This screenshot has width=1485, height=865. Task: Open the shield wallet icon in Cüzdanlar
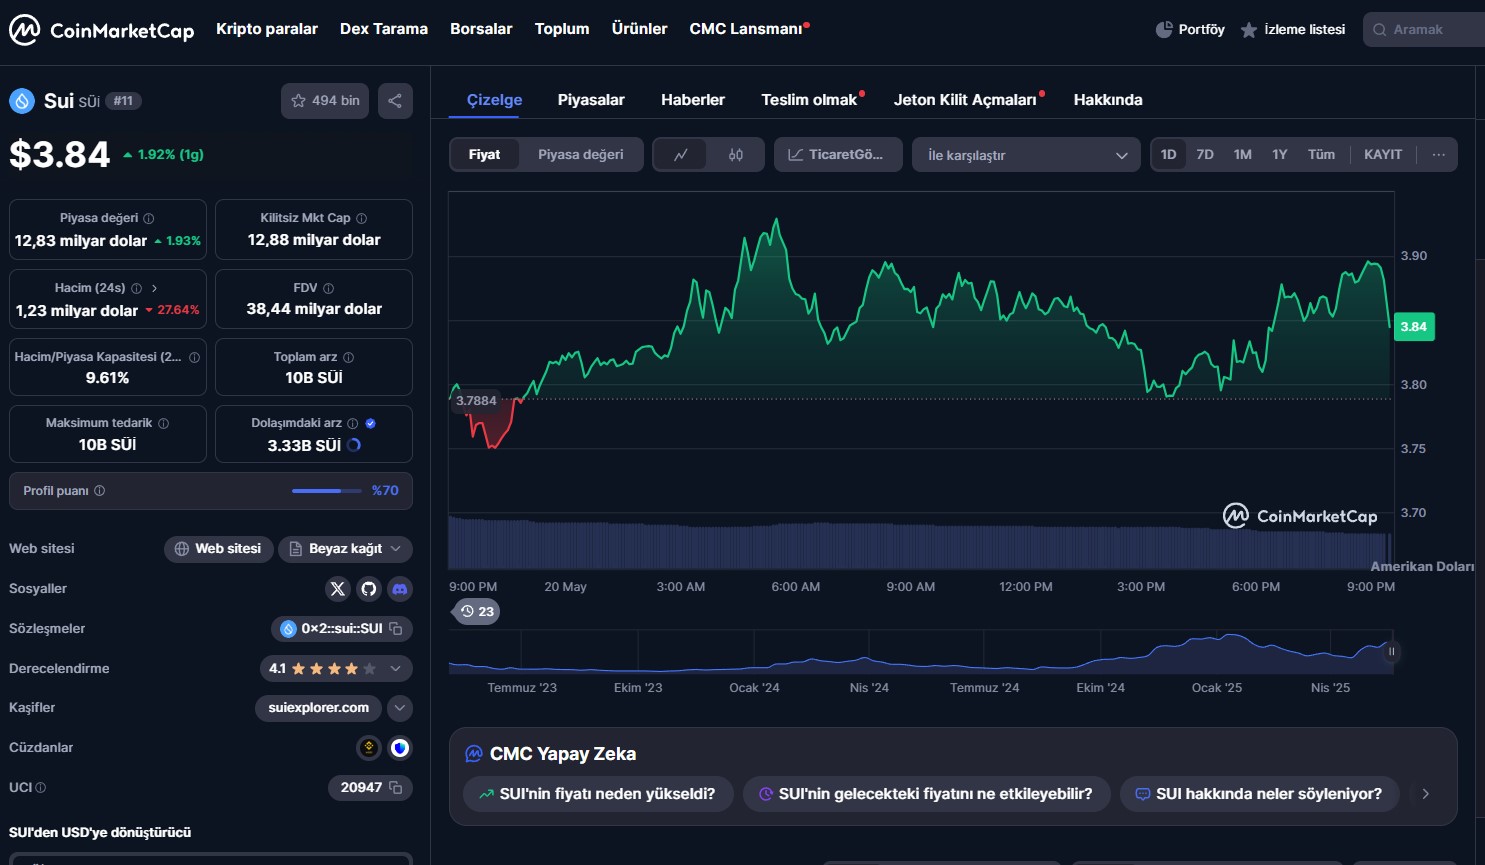pyautogui.click(x=400, y=748)
